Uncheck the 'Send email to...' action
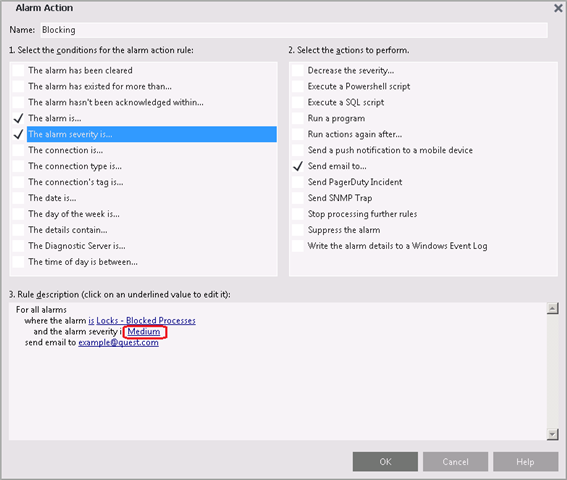 298,166
